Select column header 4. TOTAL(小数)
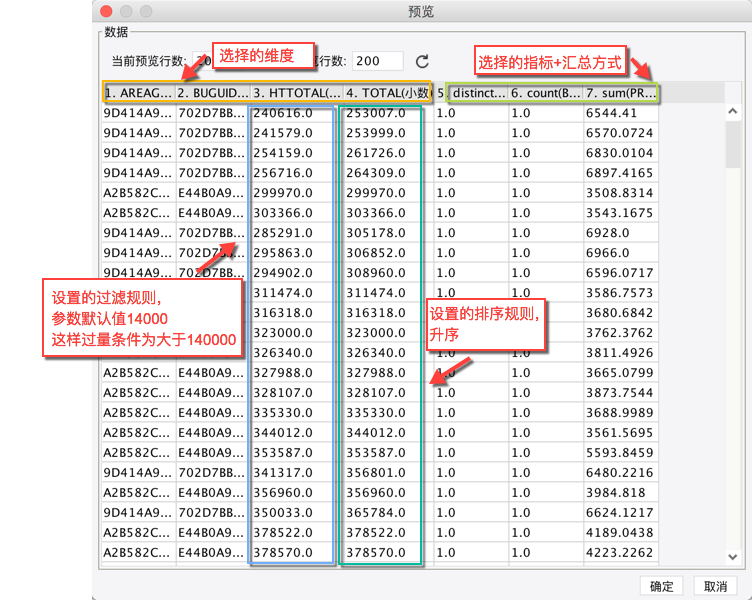The image size is (752, 600). pyautogui.click(x=388, y=93)
